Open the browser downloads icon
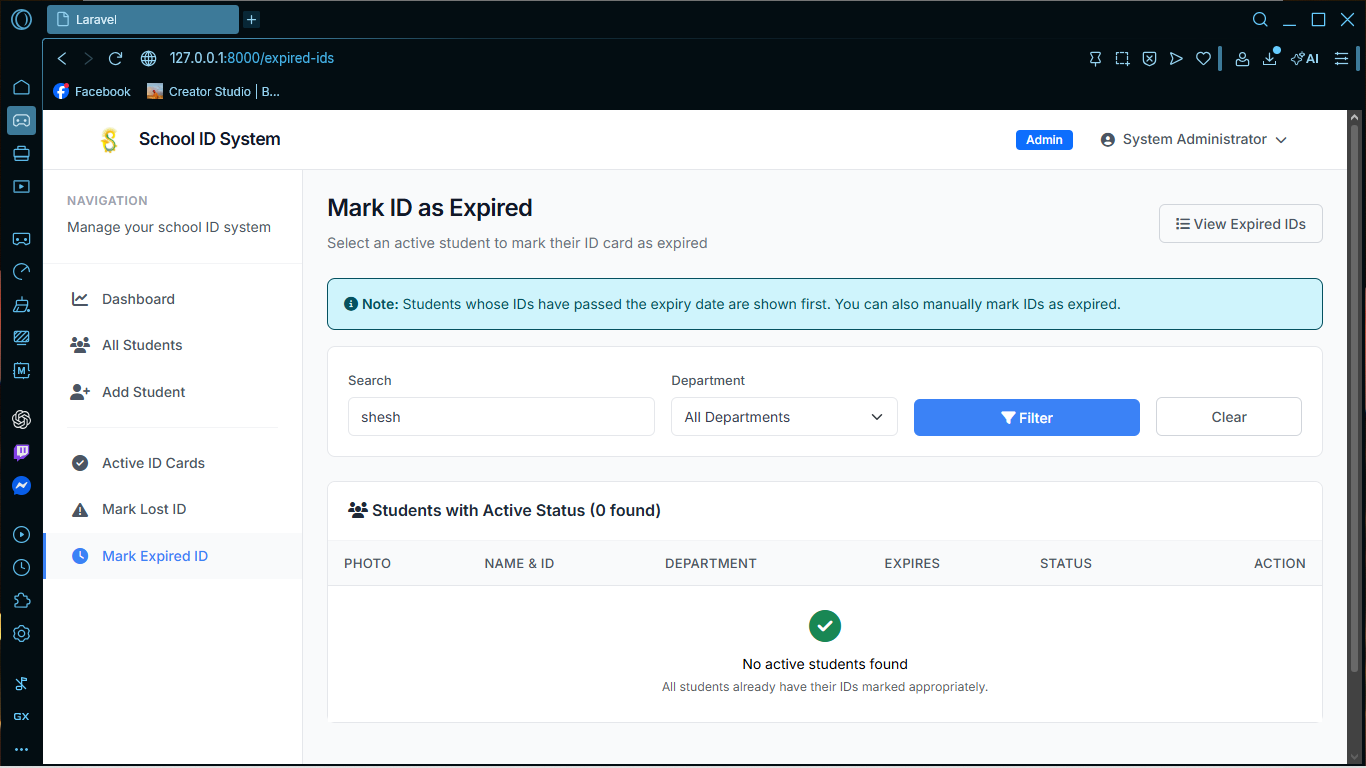 click(x=1270, y=58)
